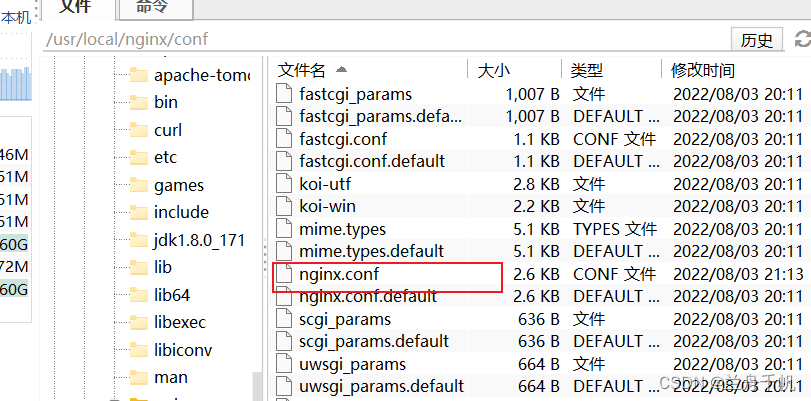Select the etc folder in tree
The image size is (811, 401).
(x=165, y=157)
